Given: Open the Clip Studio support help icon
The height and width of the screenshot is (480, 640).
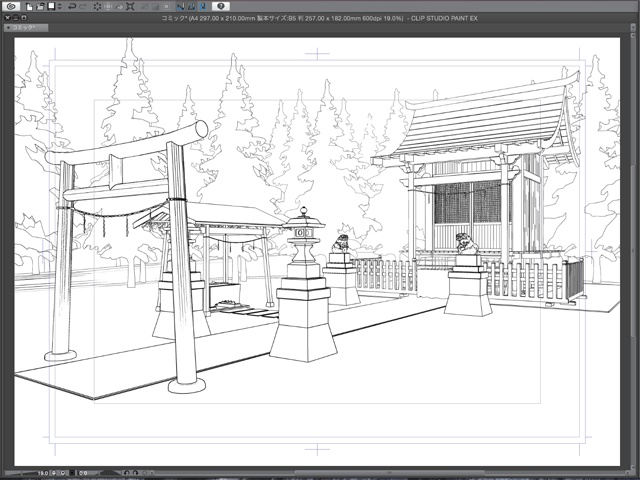Looking at the screenshot, I should (221, 6).
